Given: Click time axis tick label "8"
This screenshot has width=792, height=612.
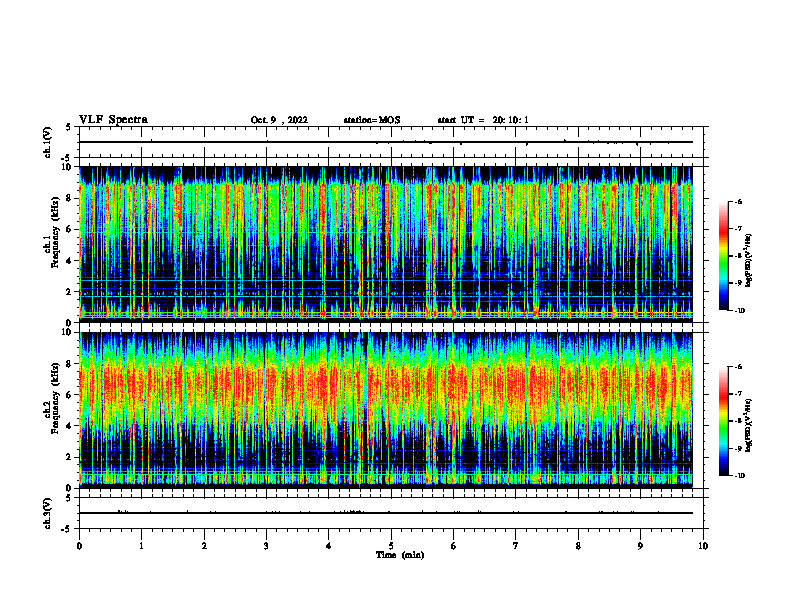Looking at the screenshot, I should (x=578, y=546).
